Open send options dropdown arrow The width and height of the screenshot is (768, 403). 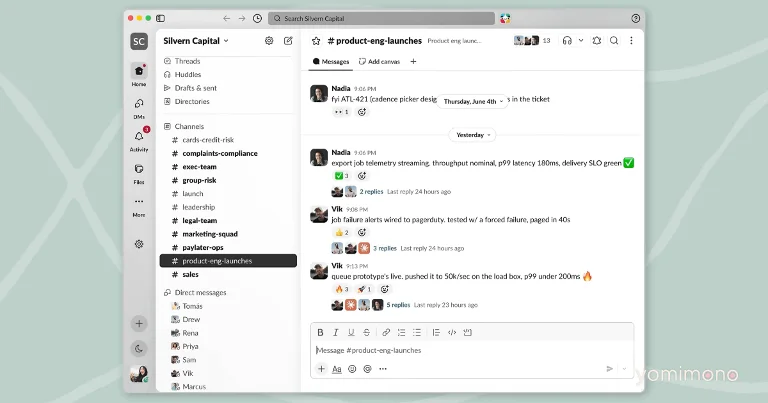[x=624, y=369]
